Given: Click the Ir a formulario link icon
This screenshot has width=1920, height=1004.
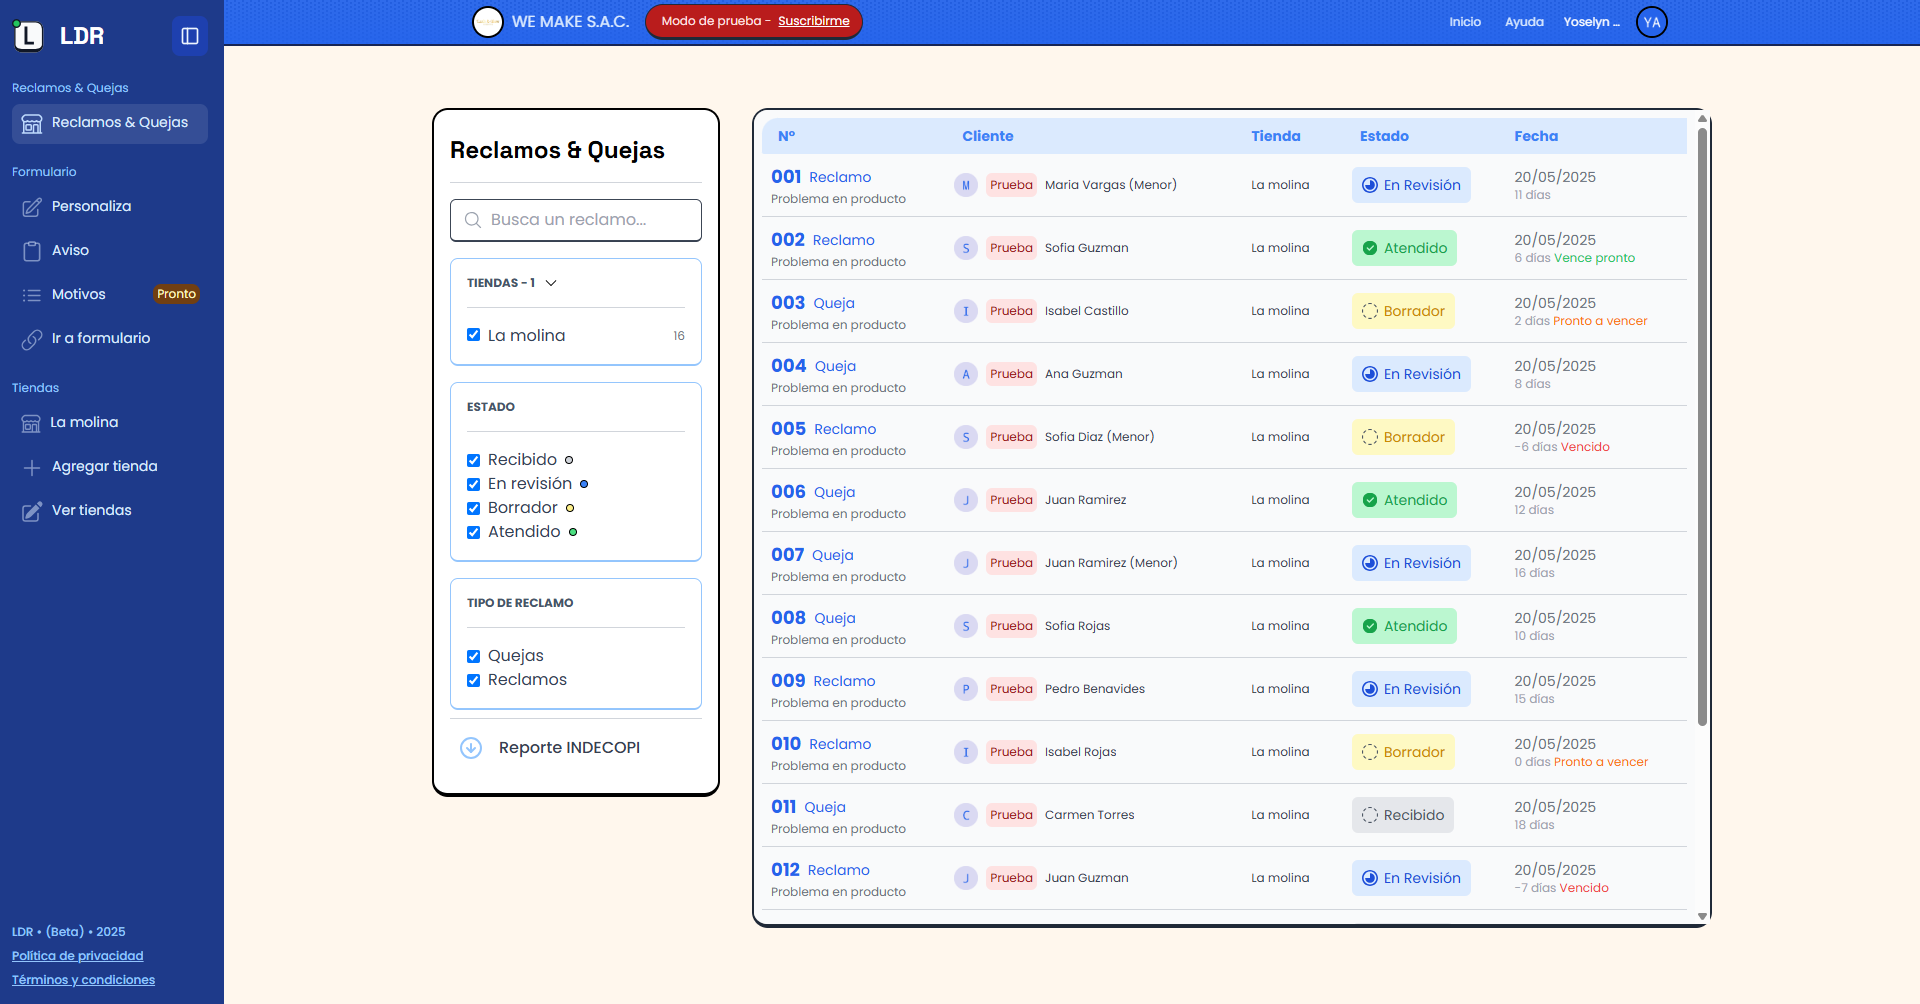Looking at the screenshot, I should pos(32,339).
